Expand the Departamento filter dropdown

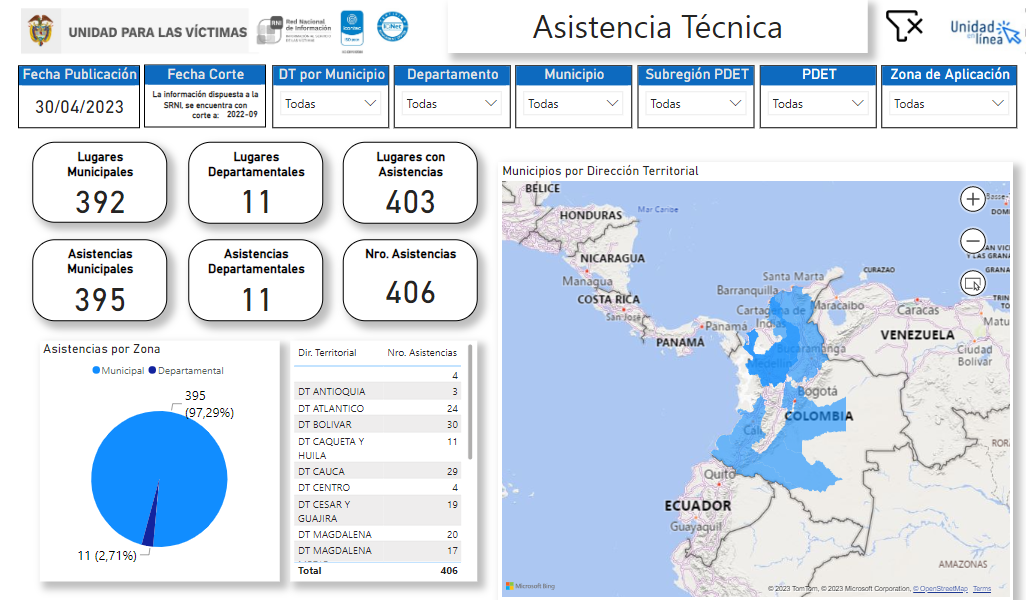(x=452, y=103)
